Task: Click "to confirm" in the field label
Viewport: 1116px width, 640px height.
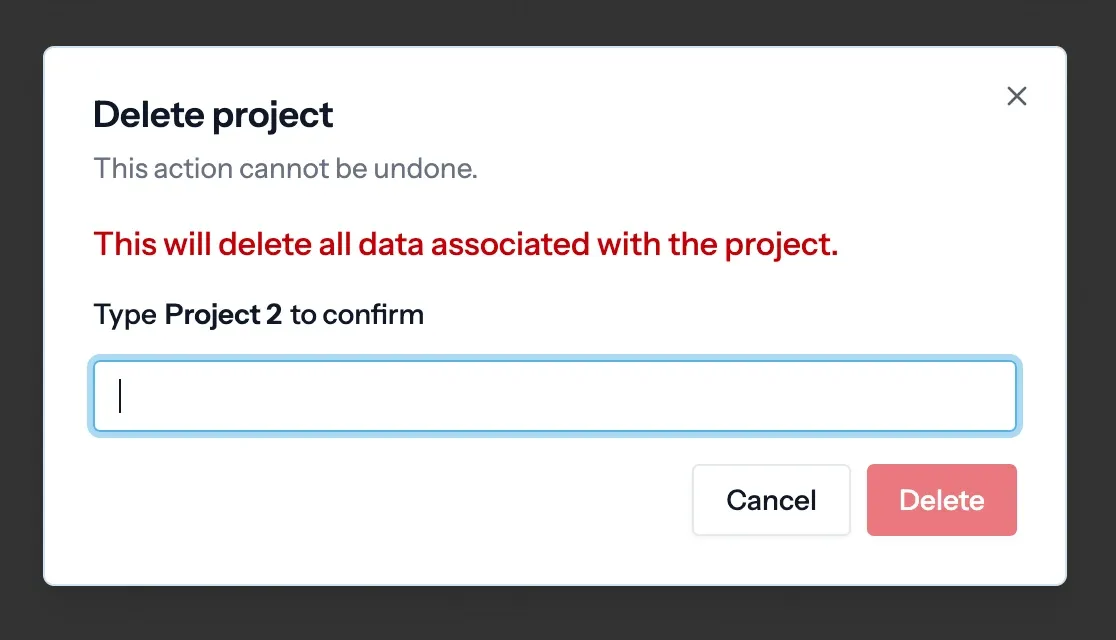Action: pos(357,315)
